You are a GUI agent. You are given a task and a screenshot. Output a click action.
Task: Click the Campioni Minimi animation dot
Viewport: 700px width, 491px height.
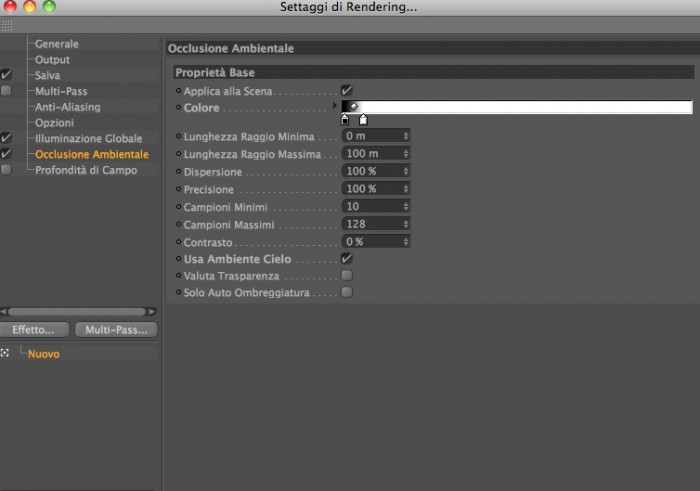point(179,207)
